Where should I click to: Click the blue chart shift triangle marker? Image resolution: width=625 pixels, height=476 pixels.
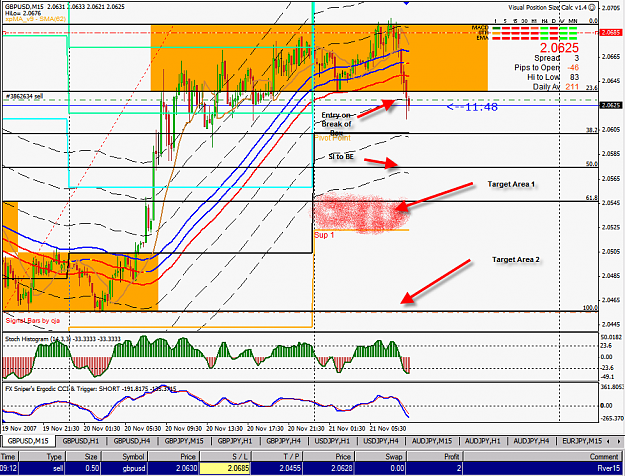[406, 3]
